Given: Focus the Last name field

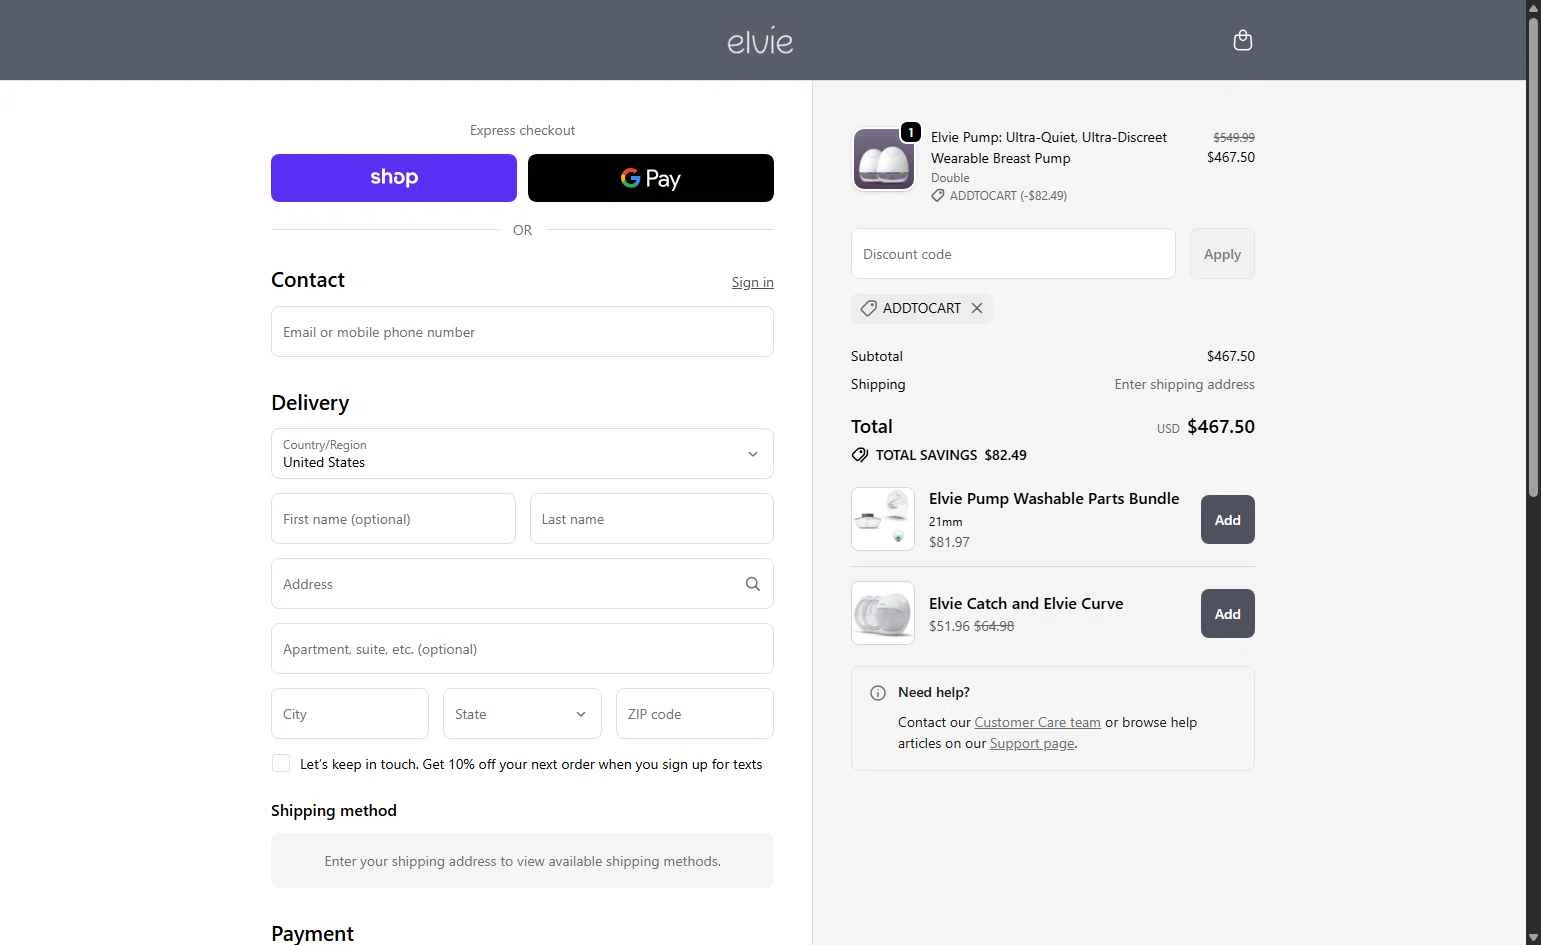Looking at the screenshot, I should click(652, 519).
